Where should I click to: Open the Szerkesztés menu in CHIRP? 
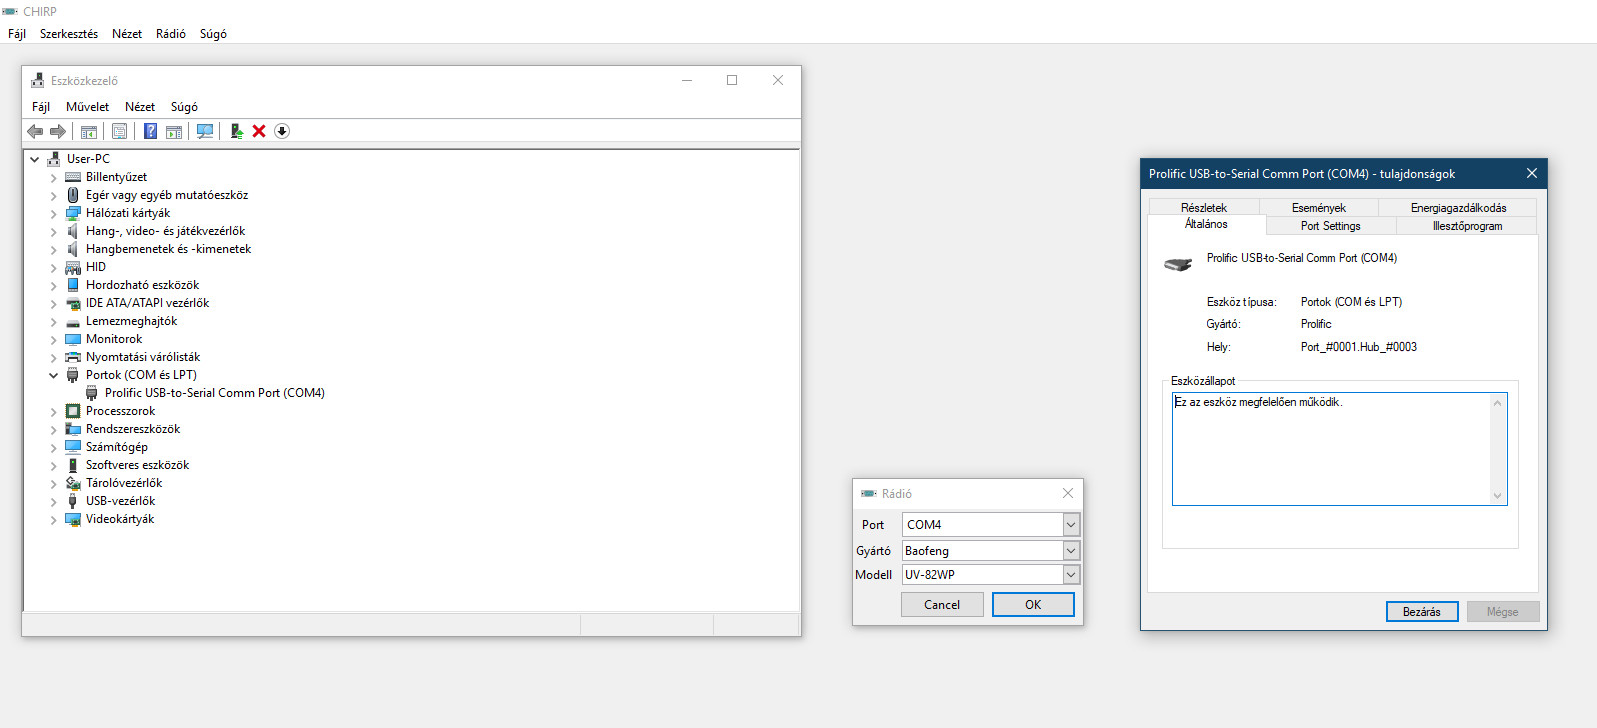pos(69,34)
